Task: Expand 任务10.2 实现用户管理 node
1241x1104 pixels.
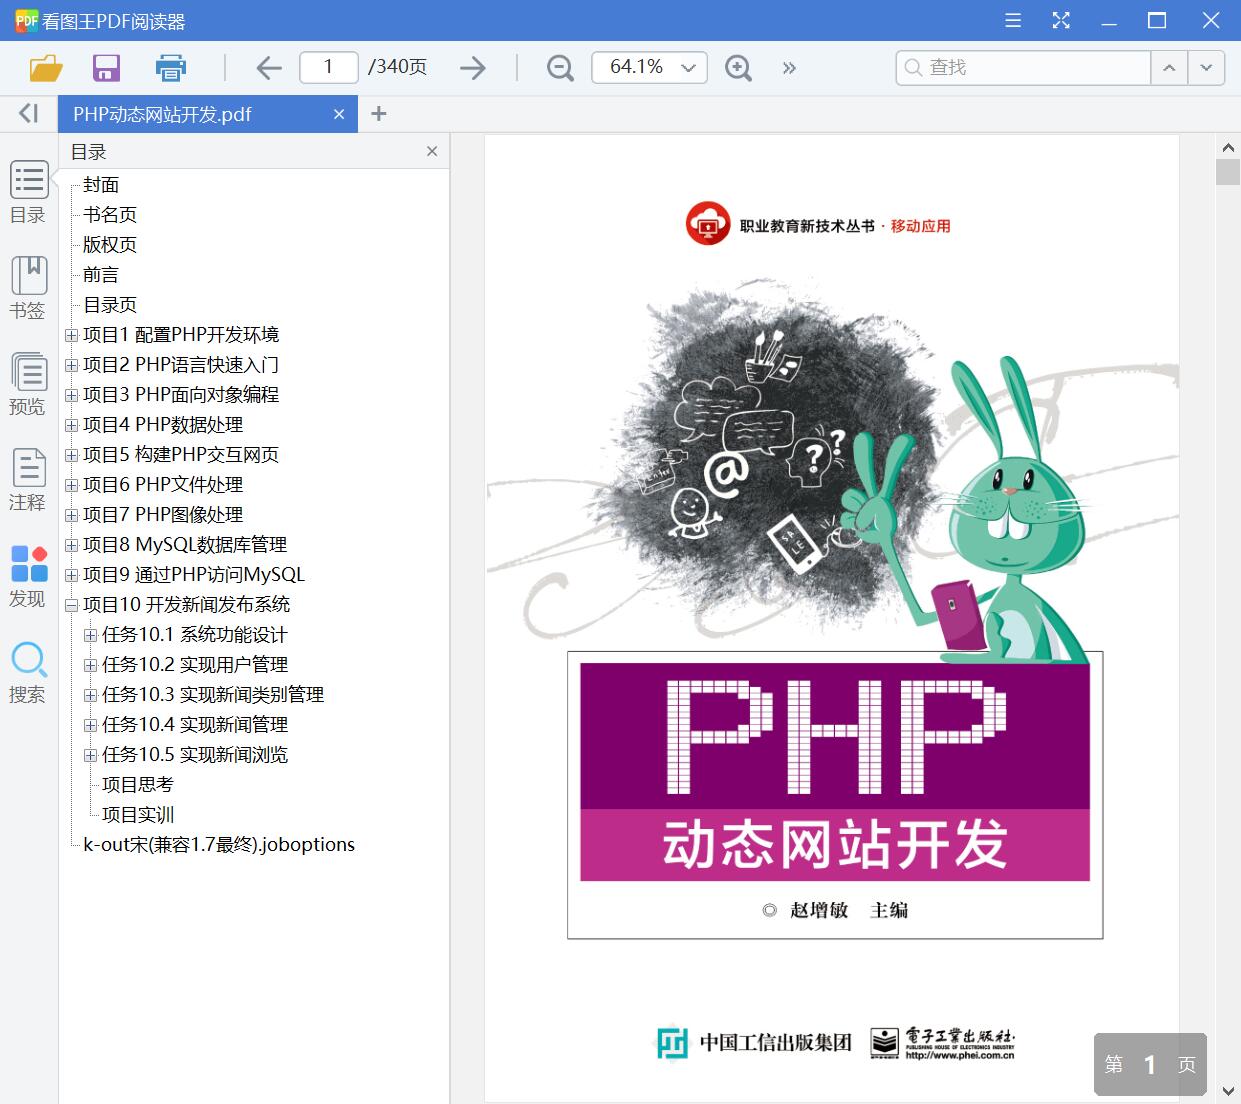Action: (x=91, y=665)
